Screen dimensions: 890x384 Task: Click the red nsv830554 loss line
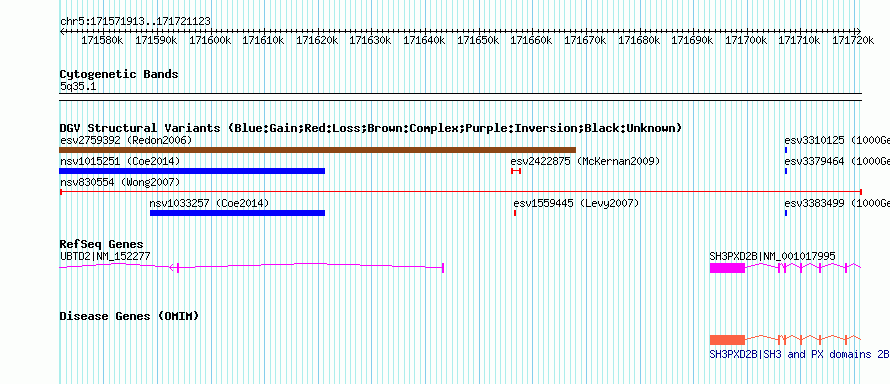pyautogui.click(x=460, y=192)
